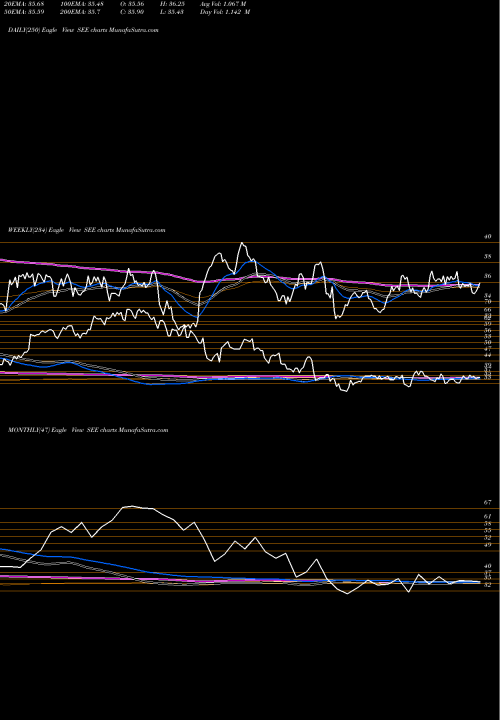Click the 40 price label on monthly axis
Viewport: 500px width, 720px height.
point(488,566)
